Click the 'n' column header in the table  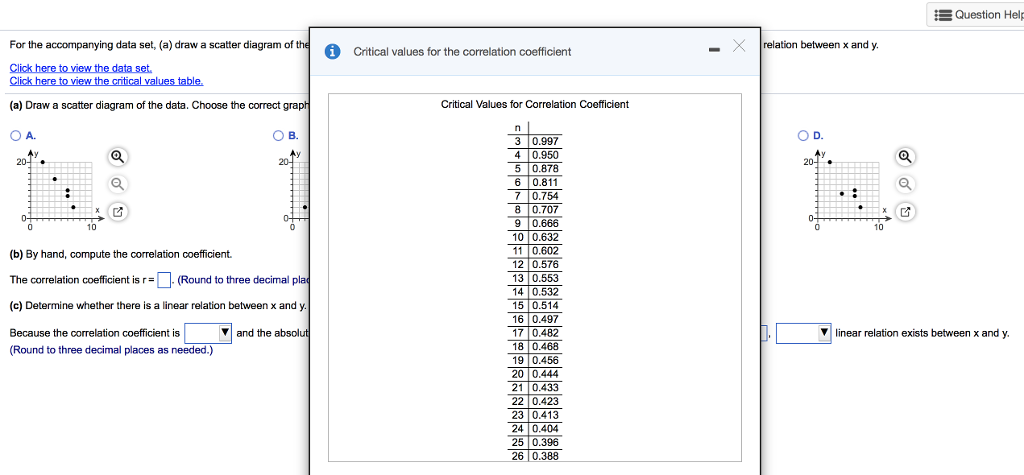[x=518, y=127]
